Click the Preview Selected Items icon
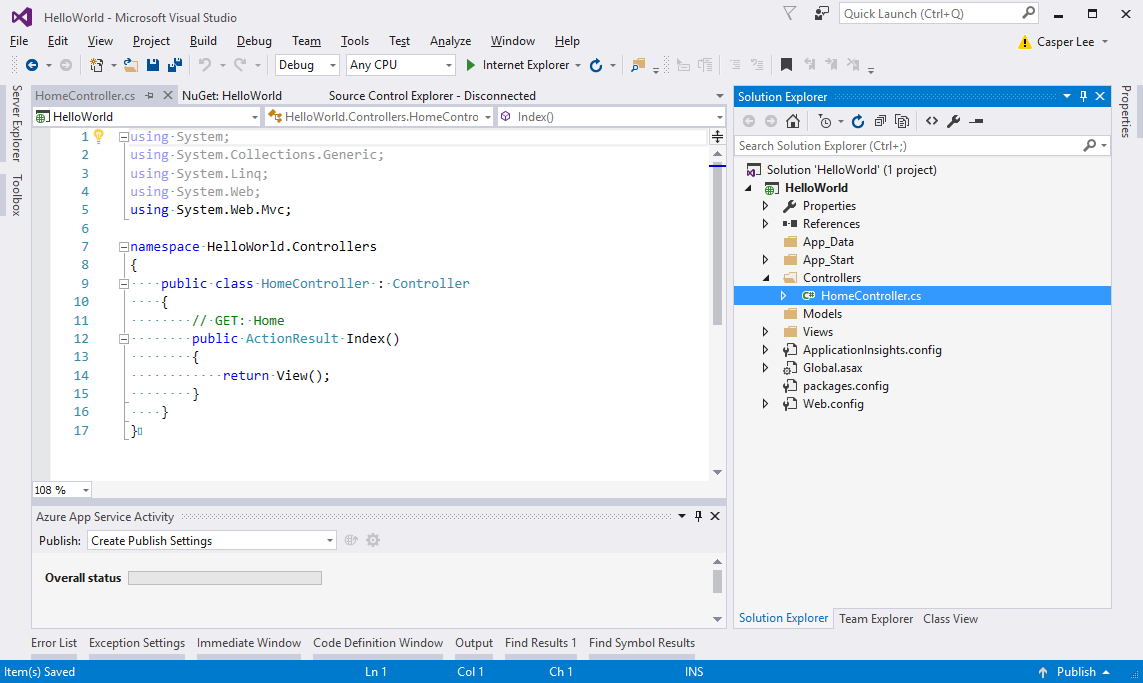Image resolution: width=1143 pixels, height=683 pixels. point(976,121)
